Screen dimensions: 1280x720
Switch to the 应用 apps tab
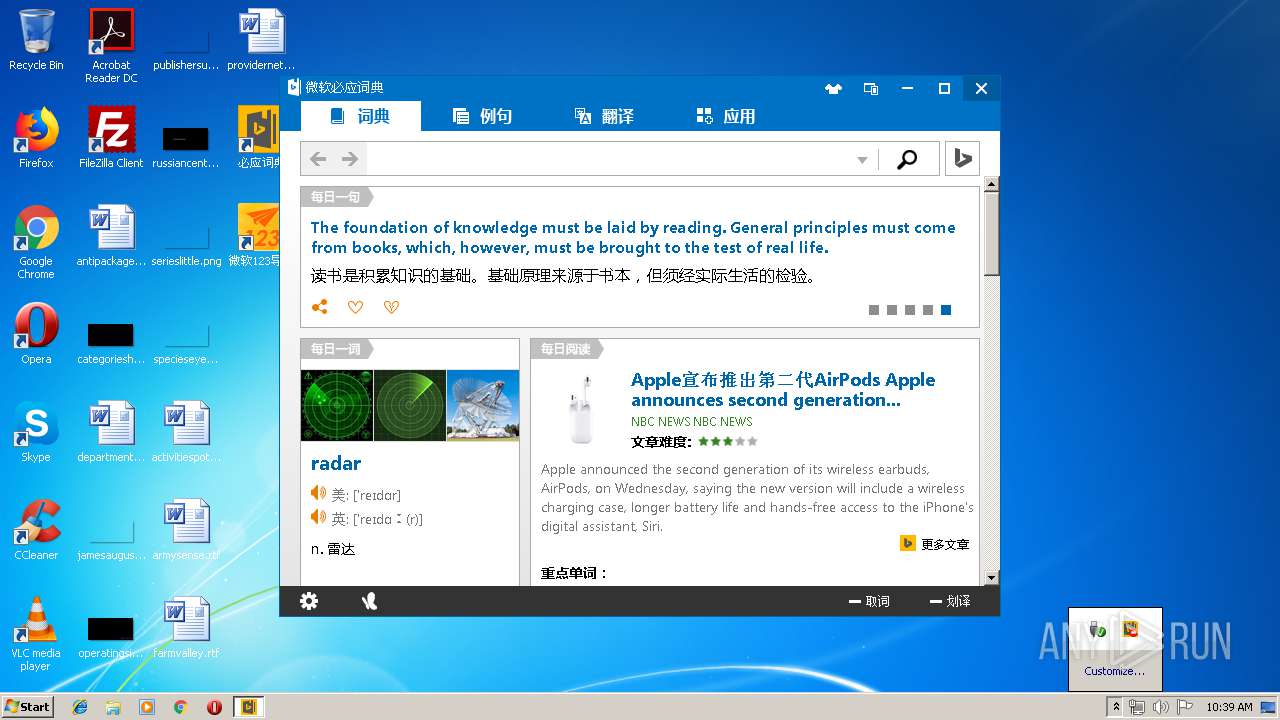(x=726, y=116)
